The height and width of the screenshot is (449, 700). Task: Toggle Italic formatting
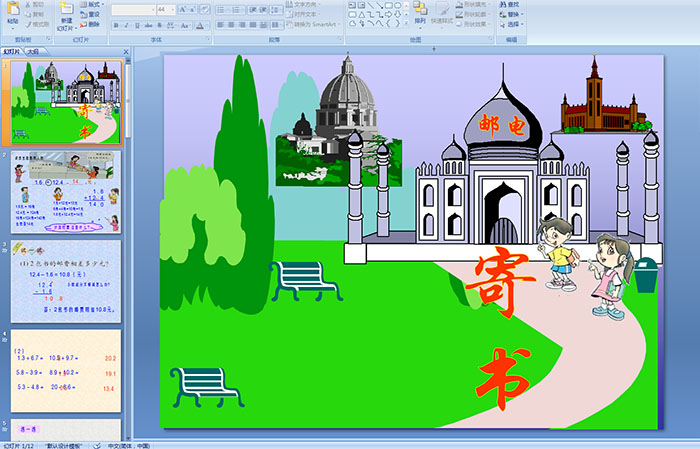coord(126,25)
